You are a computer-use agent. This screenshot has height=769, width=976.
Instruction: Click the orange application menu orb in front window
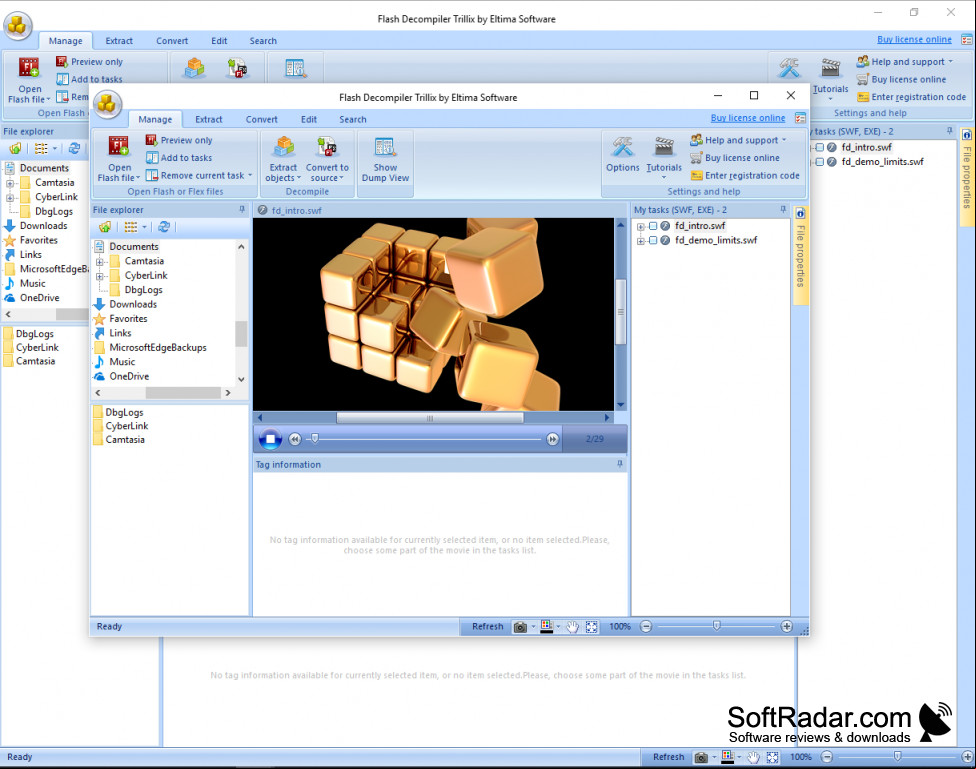(x=107, y=104)
